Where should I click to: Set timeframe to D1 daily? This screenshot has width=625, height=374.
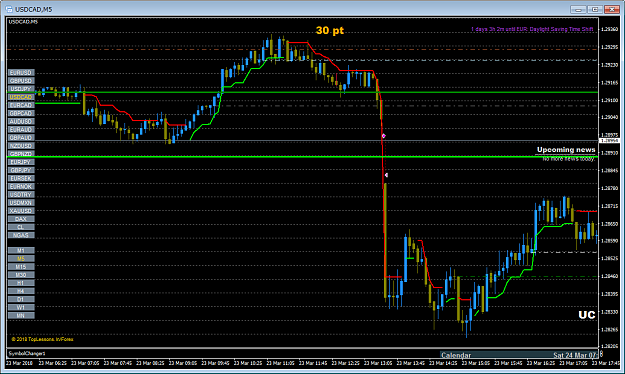pyautogui.click(x=21, y=299)
